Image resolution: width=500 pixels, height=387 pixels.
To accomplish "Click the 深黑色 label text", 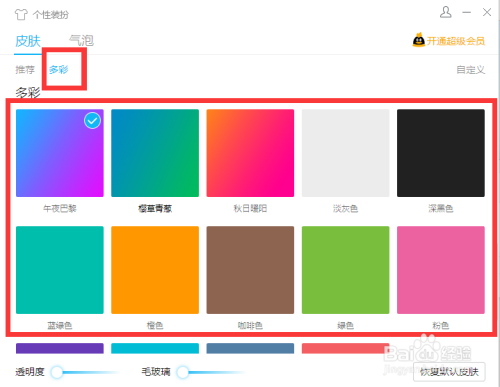I will [x=441, y=209].
